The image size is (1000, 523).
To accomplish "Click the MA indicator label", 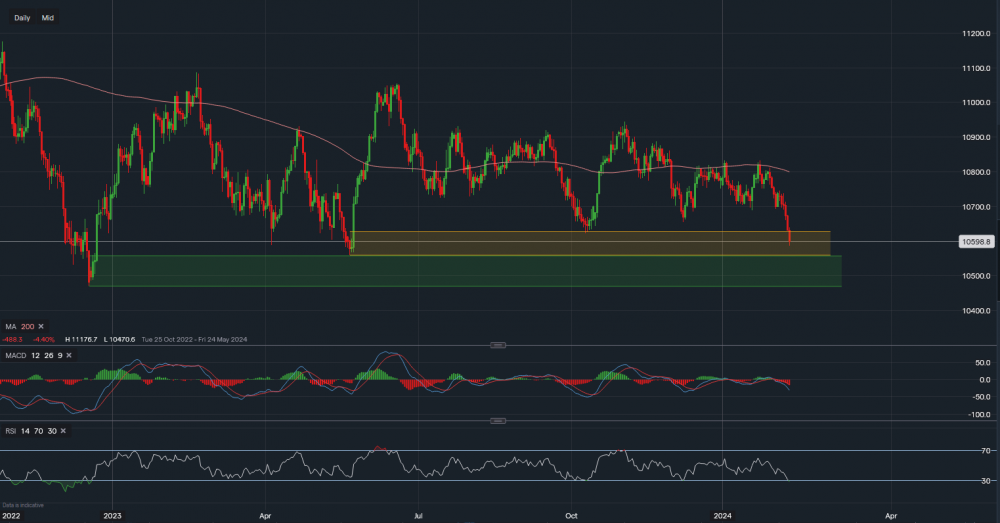I will click(10, 326).
